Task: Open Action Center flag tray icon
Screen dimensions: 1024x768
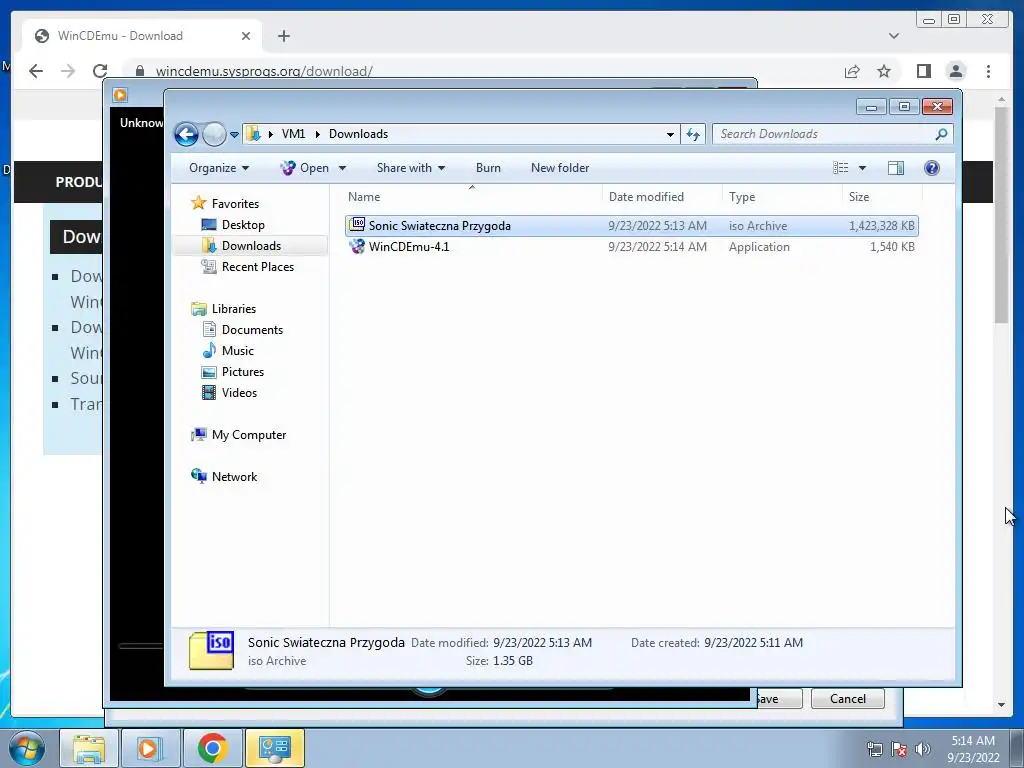Action: coord(899,749)
